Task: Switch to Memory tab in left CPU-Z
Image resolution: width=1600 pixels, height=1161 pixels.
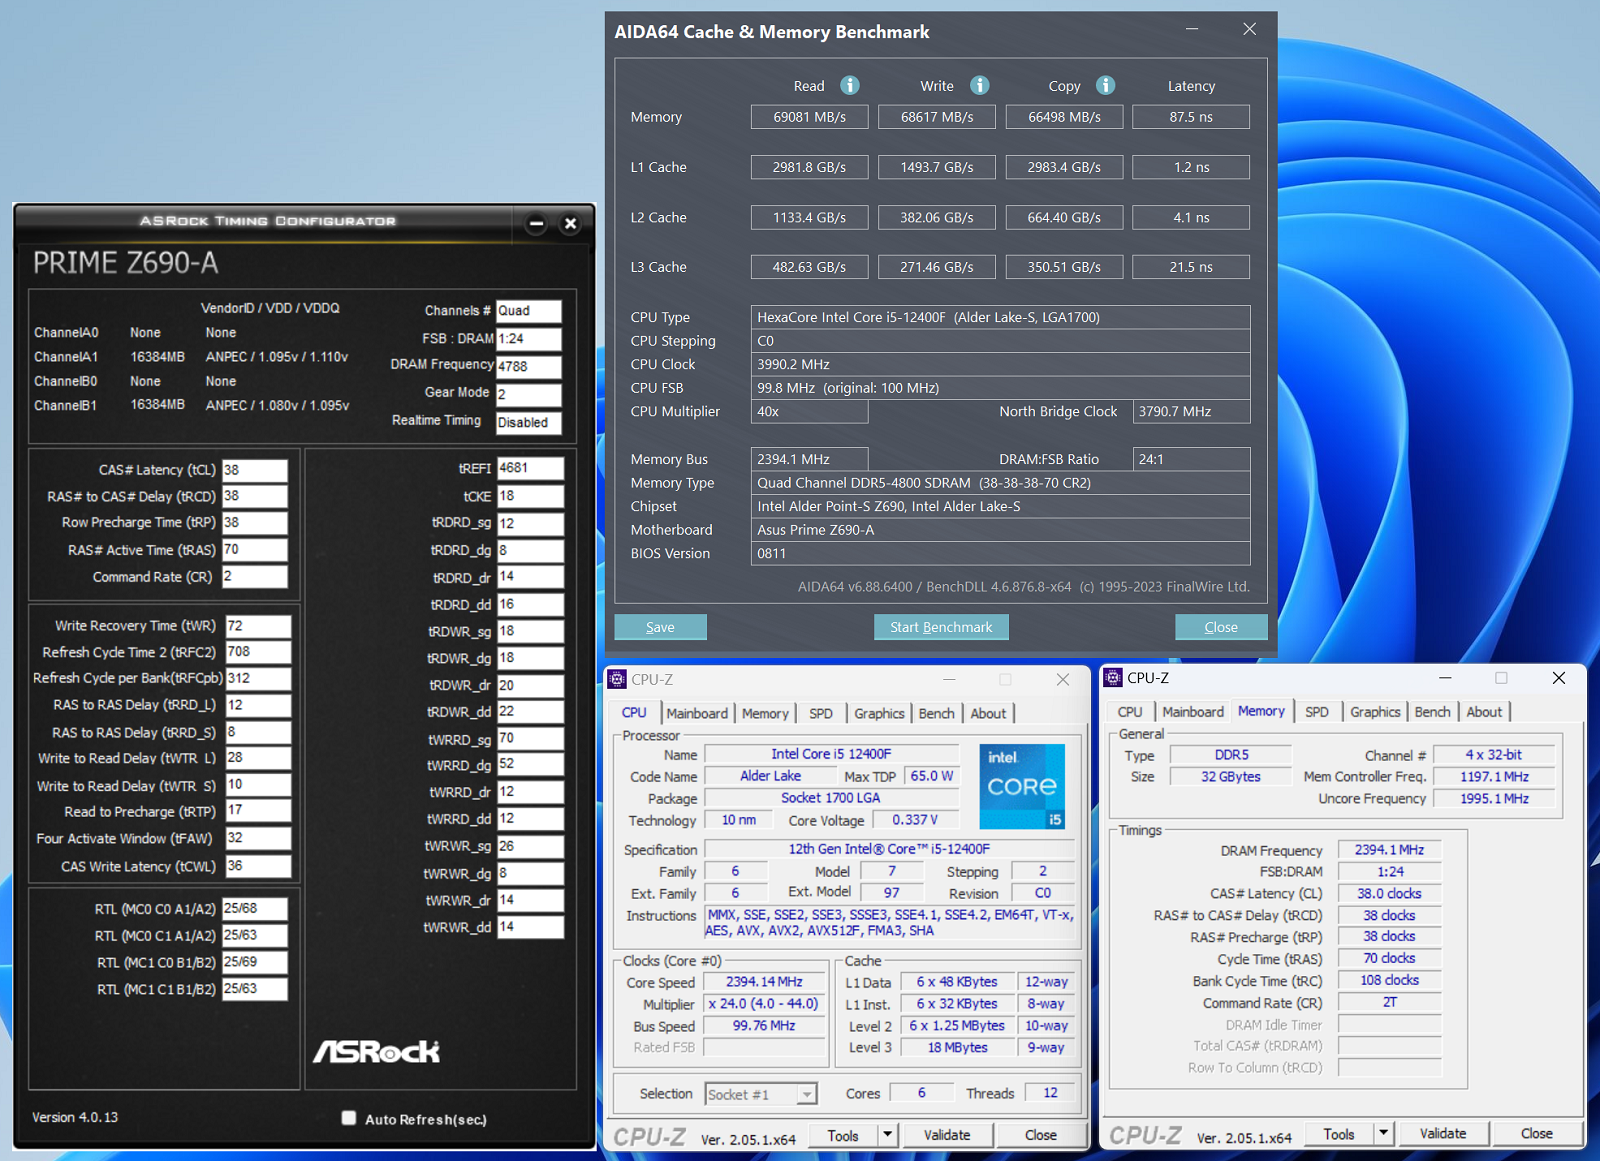Action: pos(765,713)
